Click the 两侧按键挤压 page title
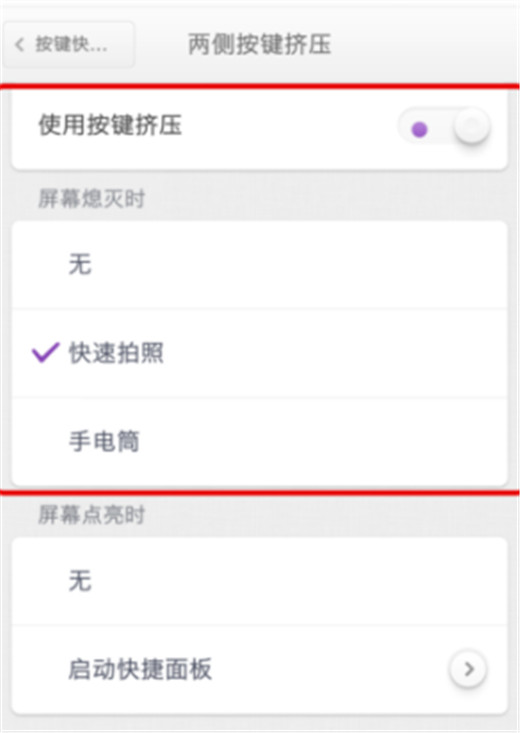This screenshot has height=733, width=520. (260, 45)
